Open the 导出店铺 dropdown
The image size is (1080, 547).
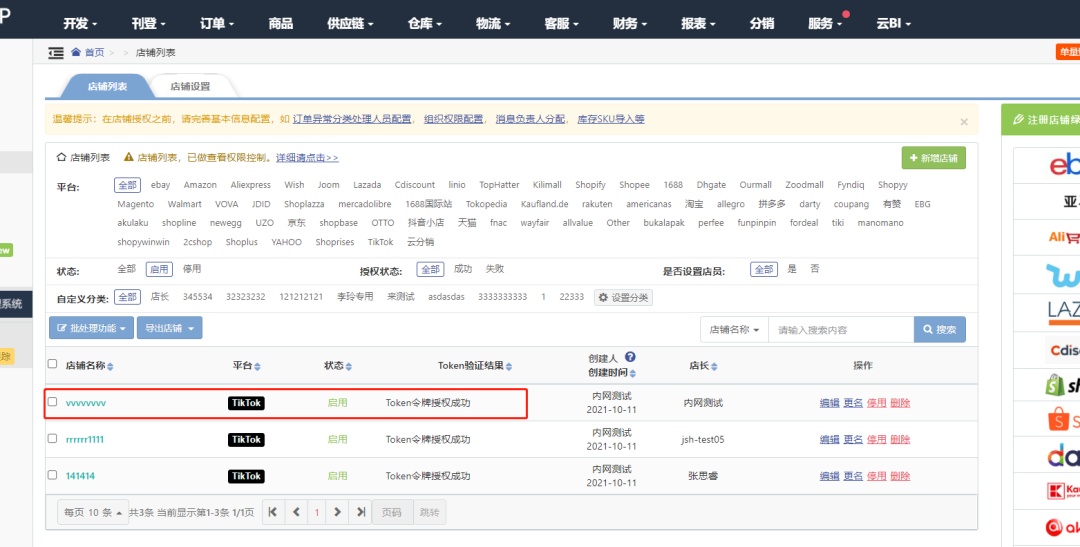[169, 328]
